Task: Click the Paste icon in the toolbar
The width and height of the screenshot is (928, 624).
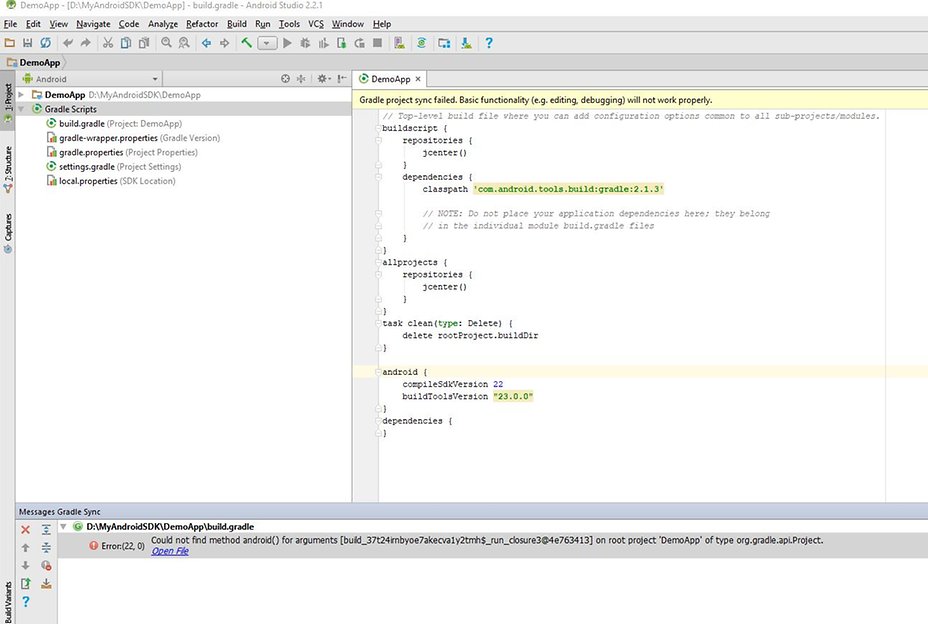Action: [x=144, y=43]
